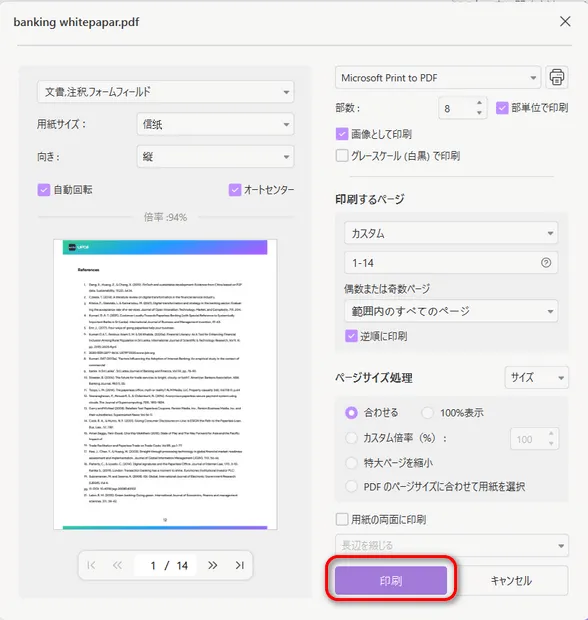This screenshot has height=620, width=588.
Task: Uncheck 画像として印刷 option
Action: [x=342, y=134]
